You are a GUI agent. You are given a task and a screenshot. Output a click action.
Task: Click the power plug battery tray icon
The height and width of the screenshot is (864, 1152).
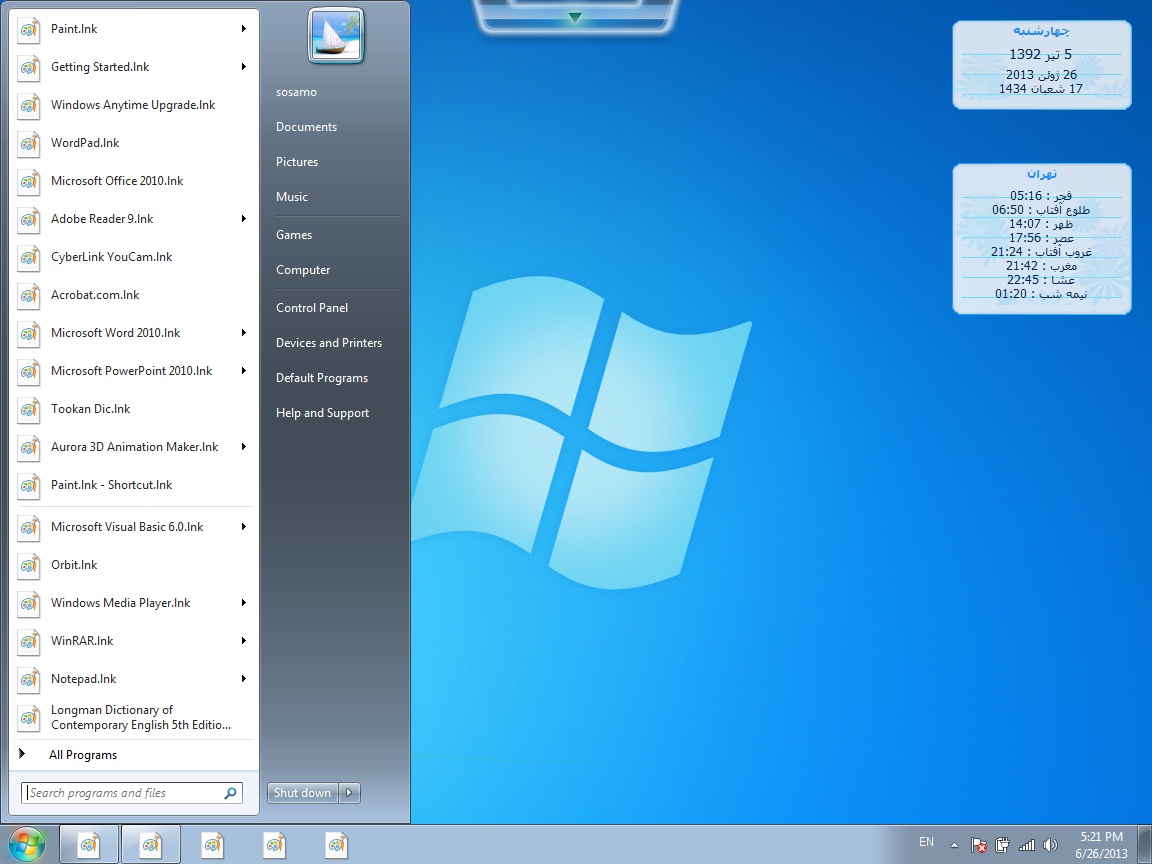coord(1003,845)
